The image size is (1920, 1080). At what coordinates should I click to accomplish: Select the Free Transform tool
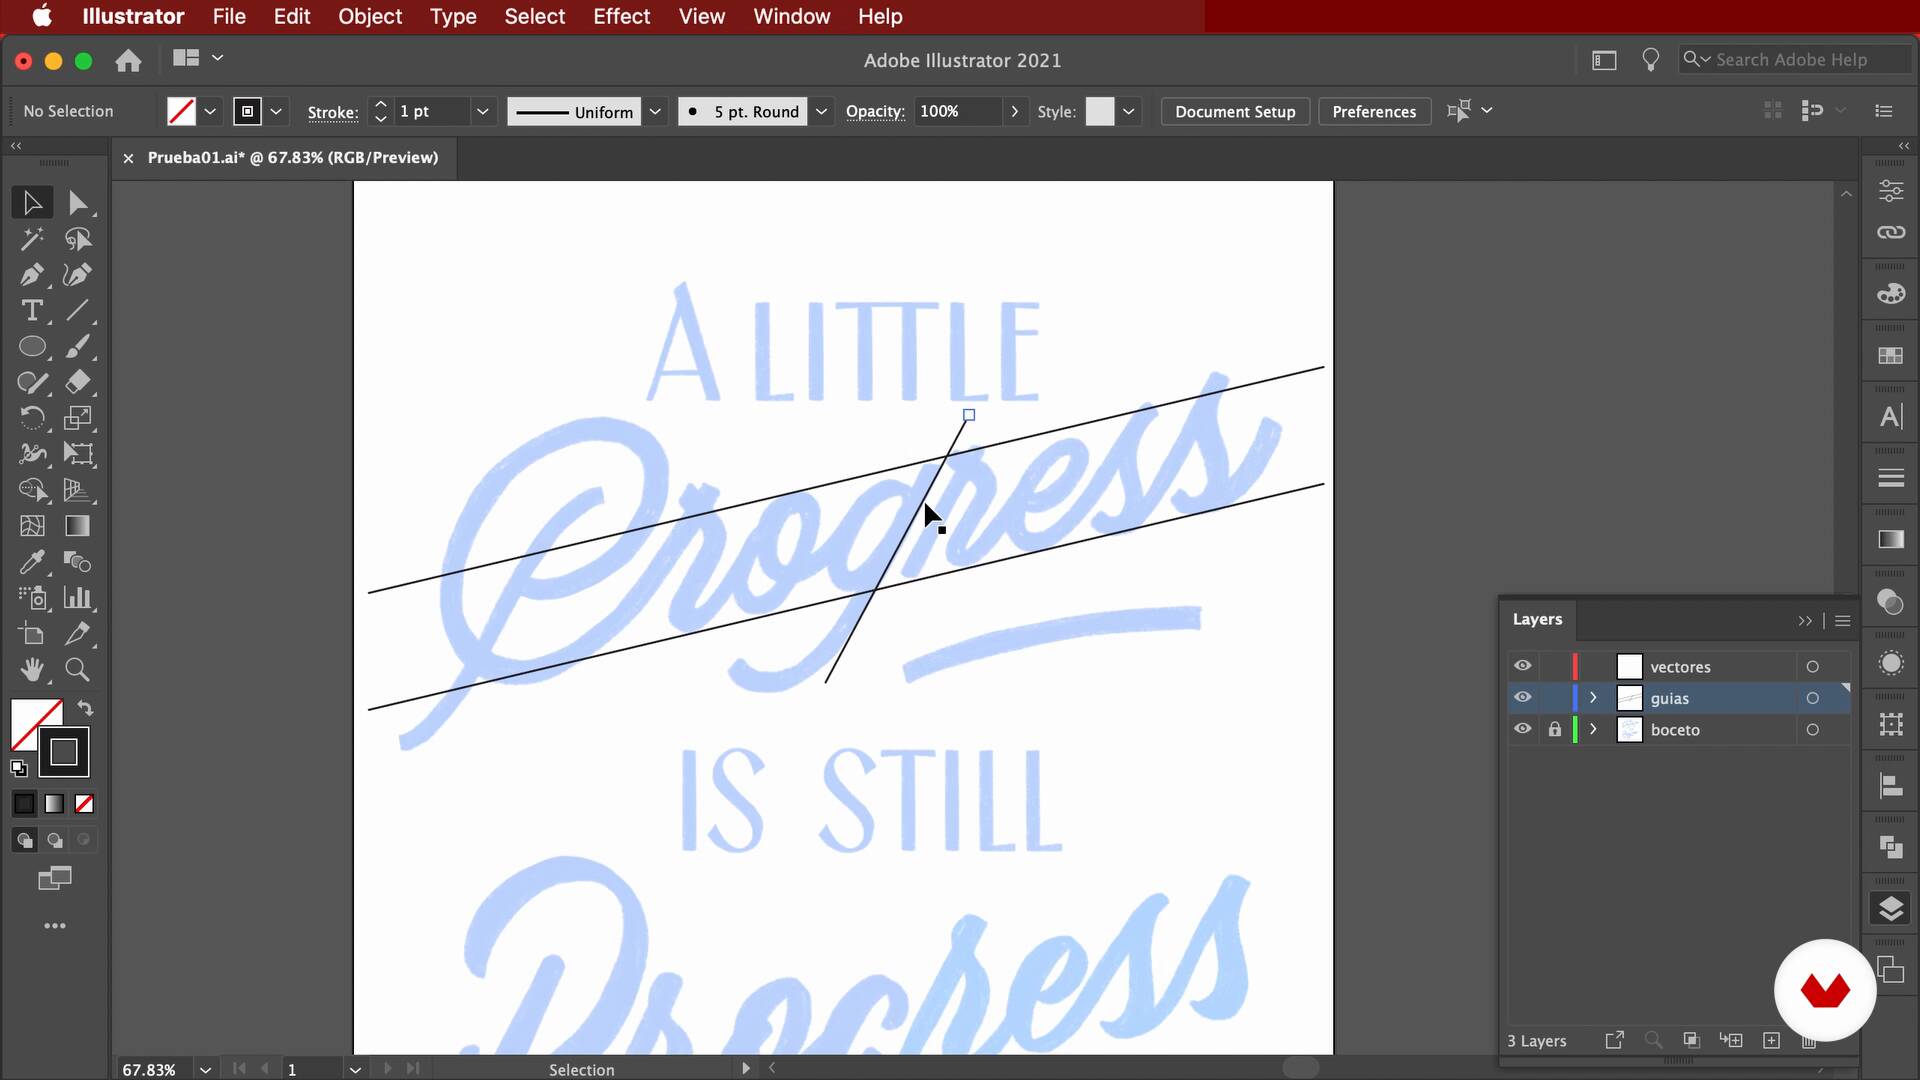78,454
